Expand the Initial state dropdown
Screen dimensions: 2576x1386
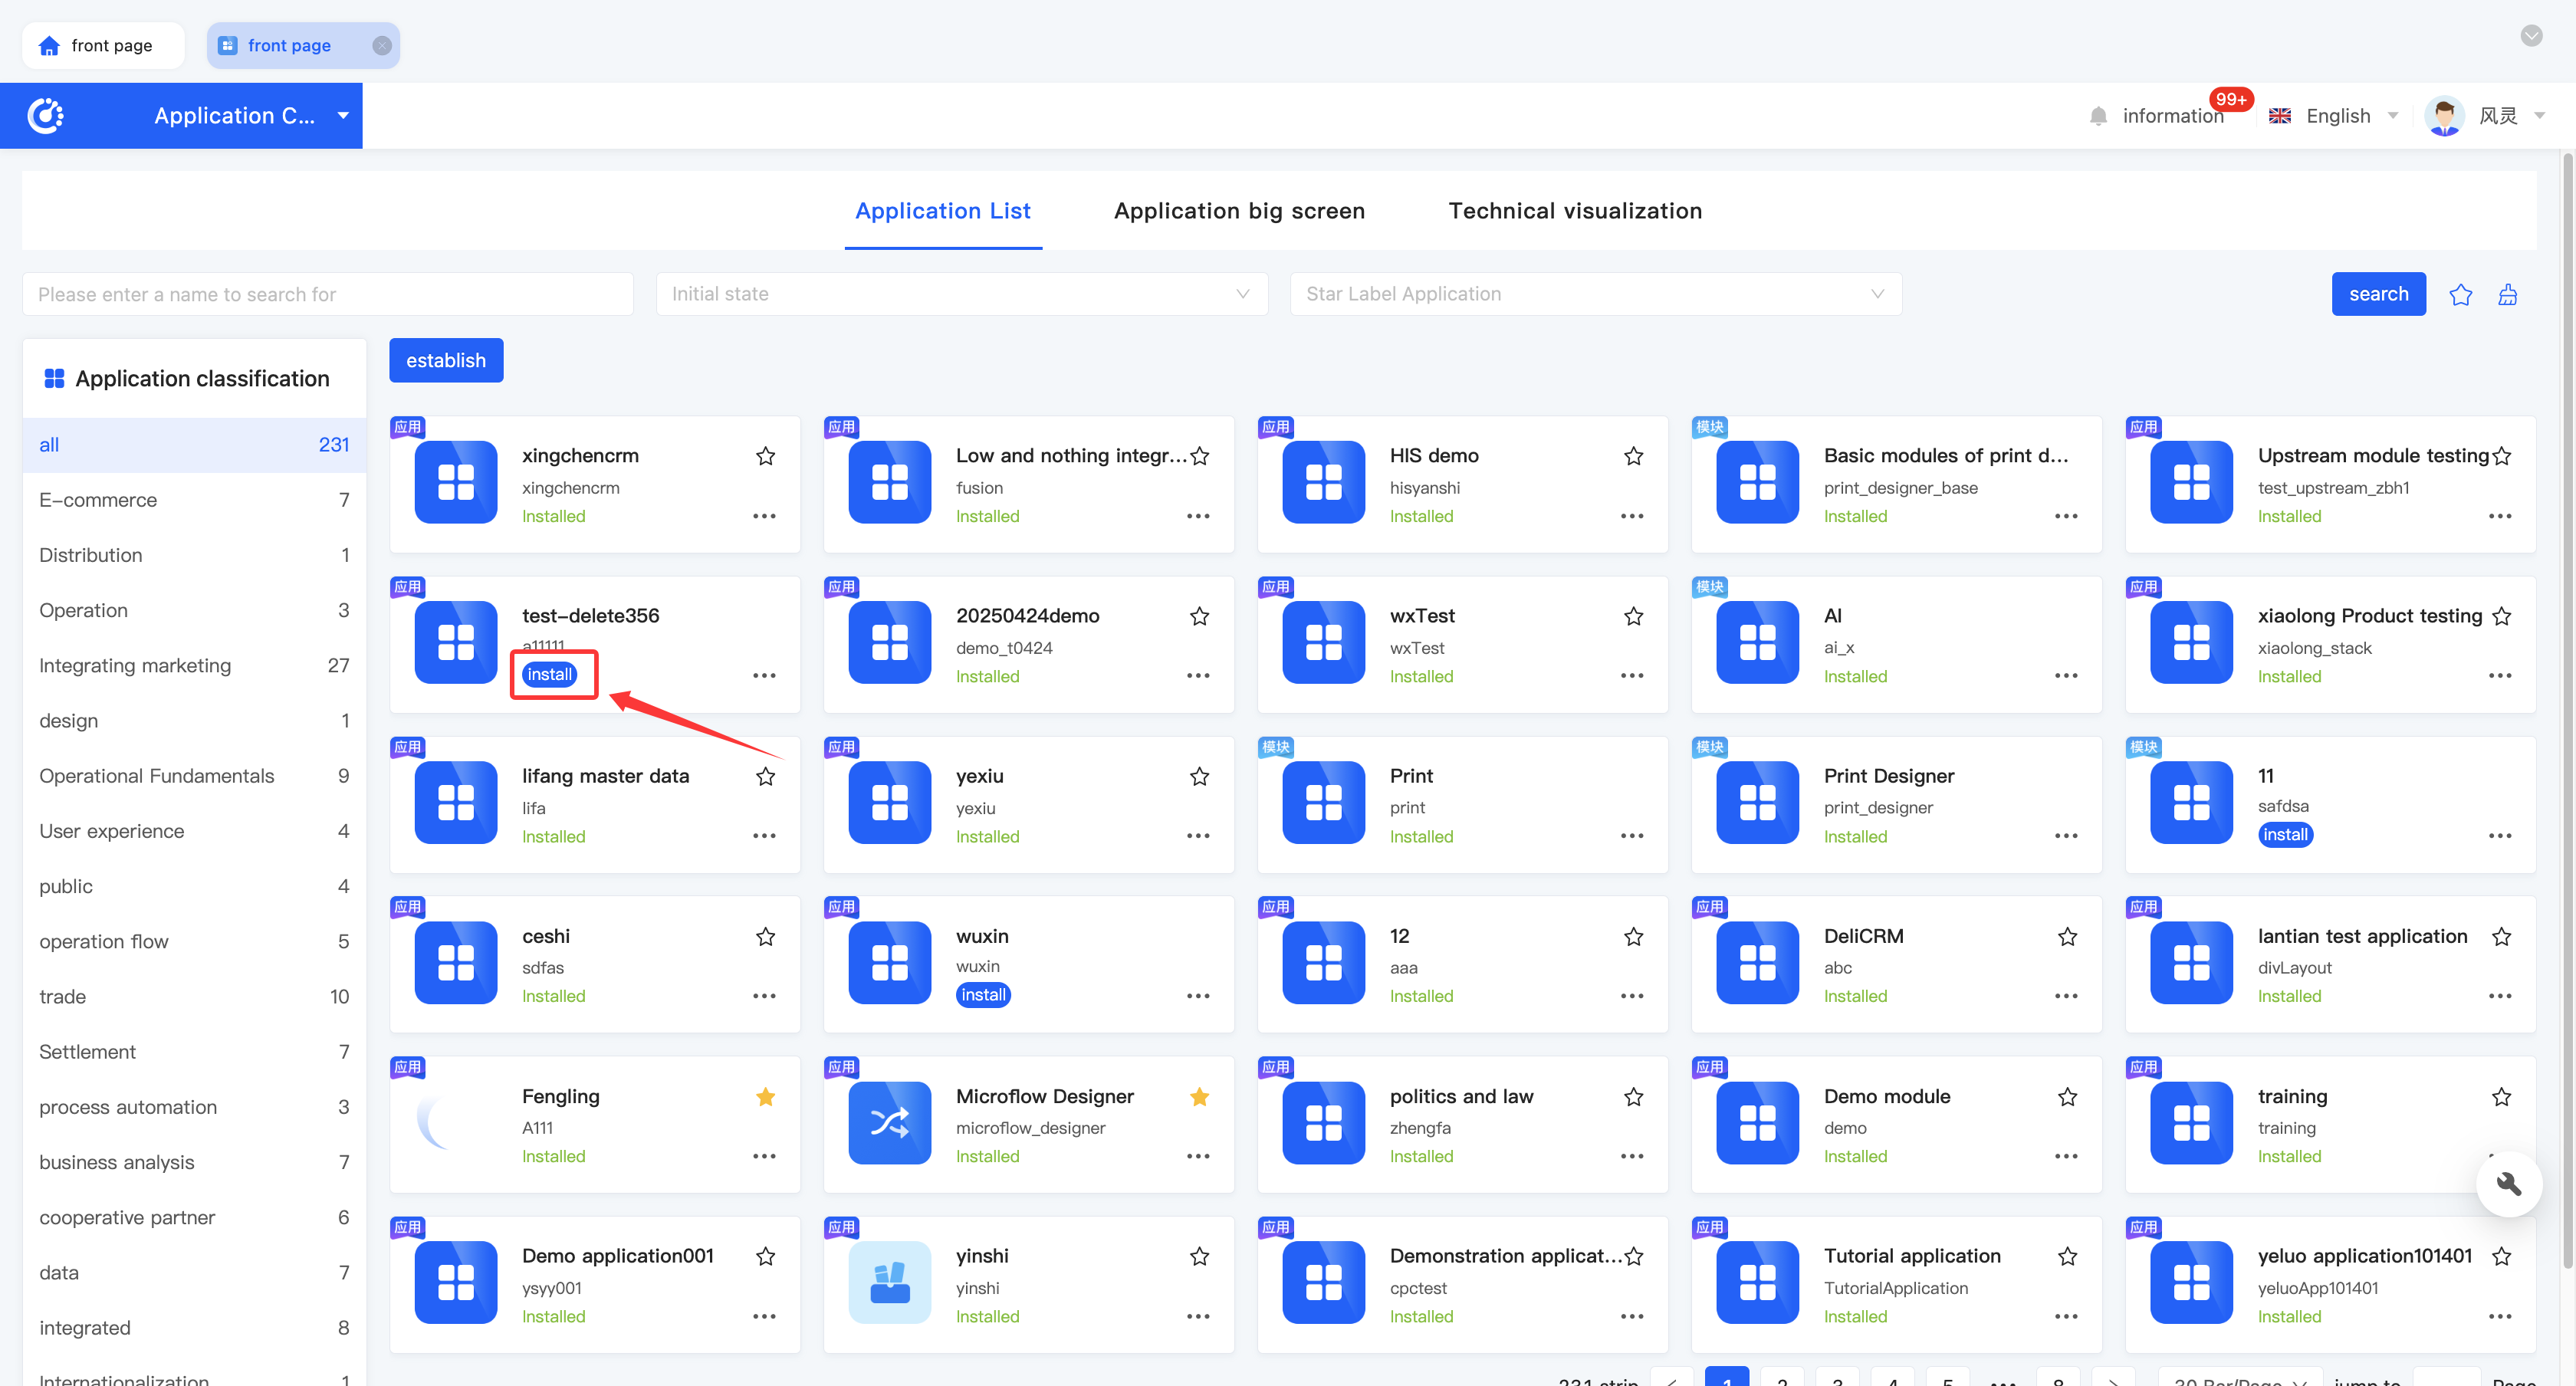[961, 294]
